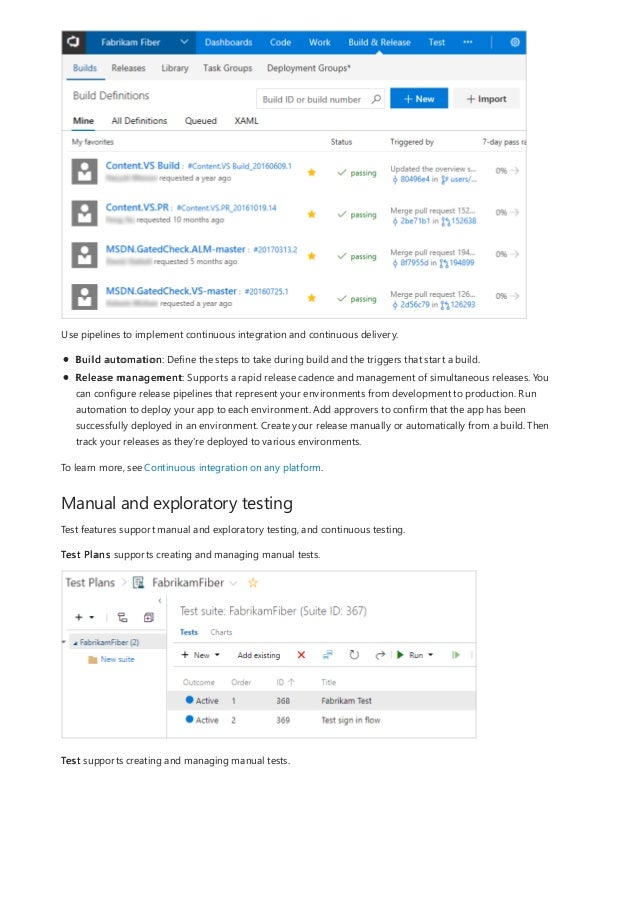Select the Mine tab
This screenshot has height=903, width=638.
pyautogui.click(x=83, y=120)
